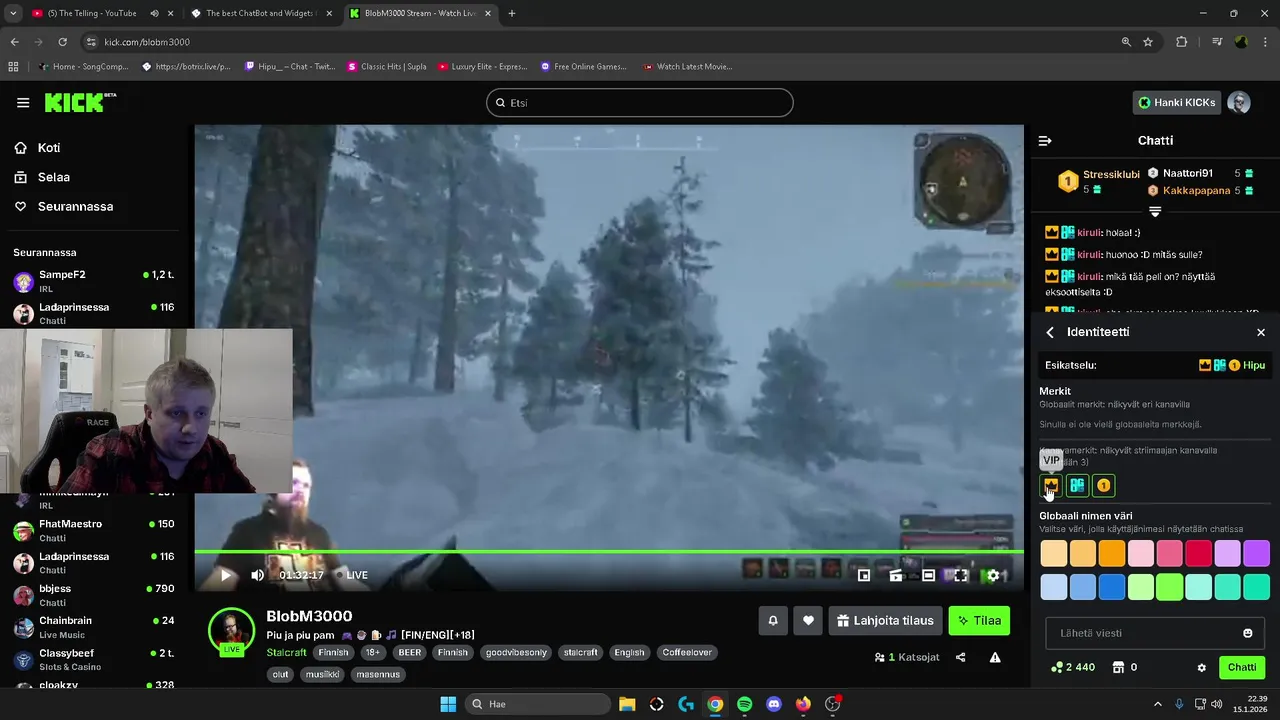Open Classybeef followed channel
Viewport: 1280px width, 720px height.
[94, 660]
